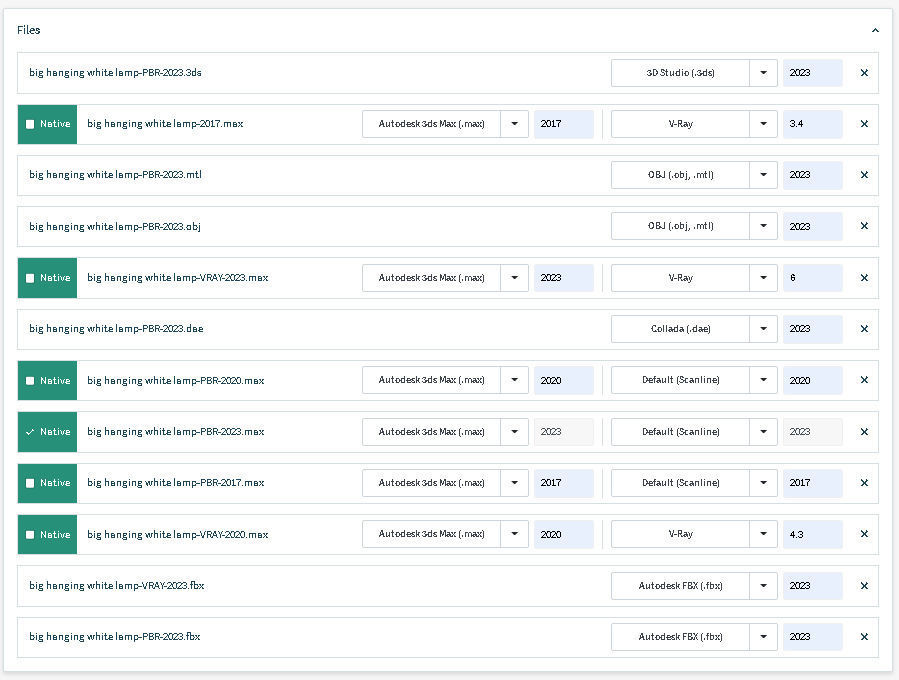Collapse the Files section
Screen dimensions: 899x680
(875, 30)
